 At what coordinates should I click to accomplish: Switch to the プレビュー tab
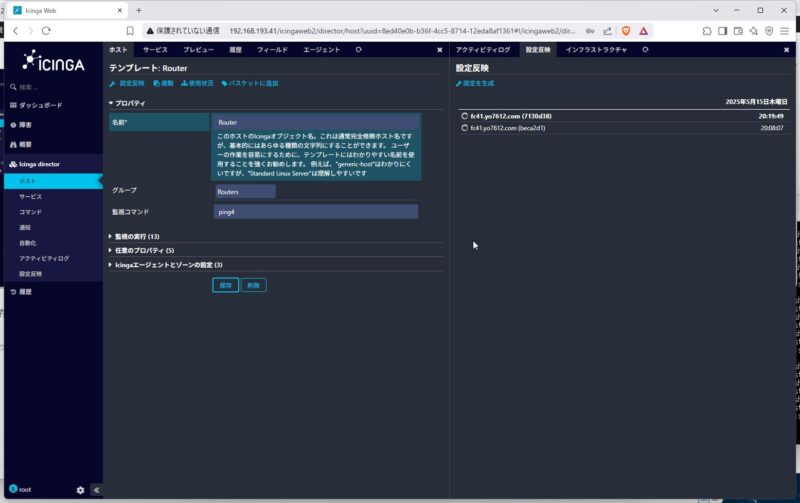198,49
